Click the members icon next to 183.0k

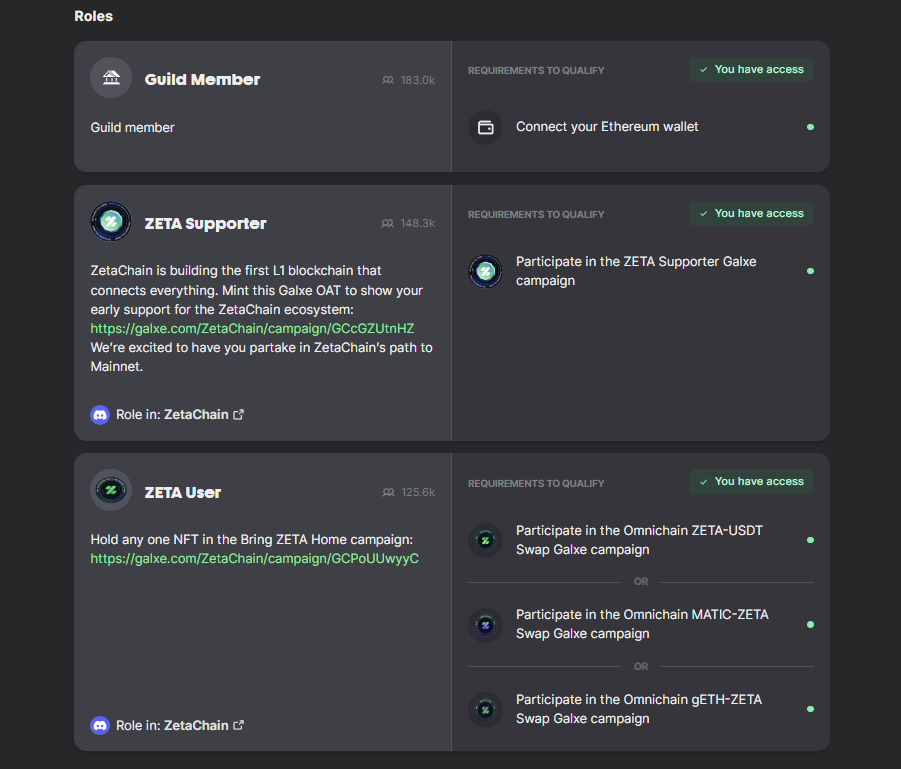388,80
